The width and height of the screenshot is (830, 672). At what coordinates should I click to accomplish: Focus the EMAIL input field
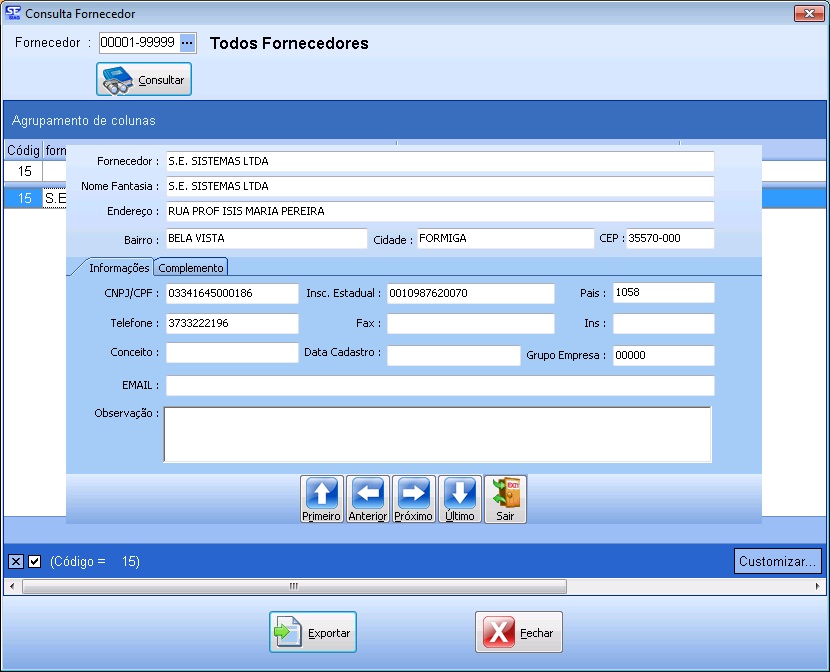440,386
